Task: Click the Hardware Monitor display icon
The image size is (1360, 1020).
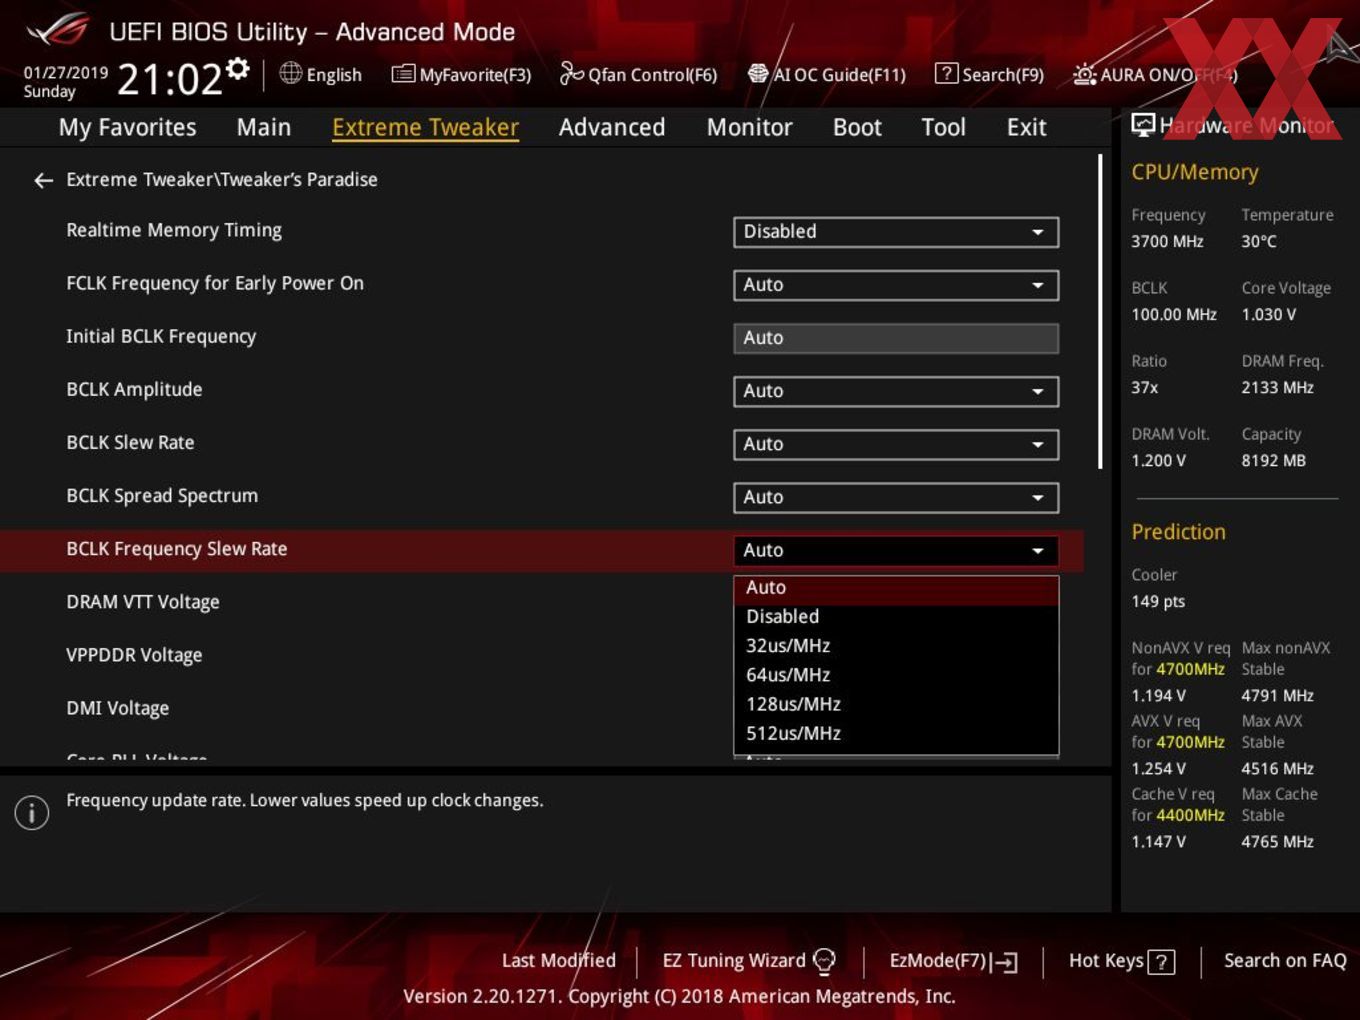Action: point(1143,124)
